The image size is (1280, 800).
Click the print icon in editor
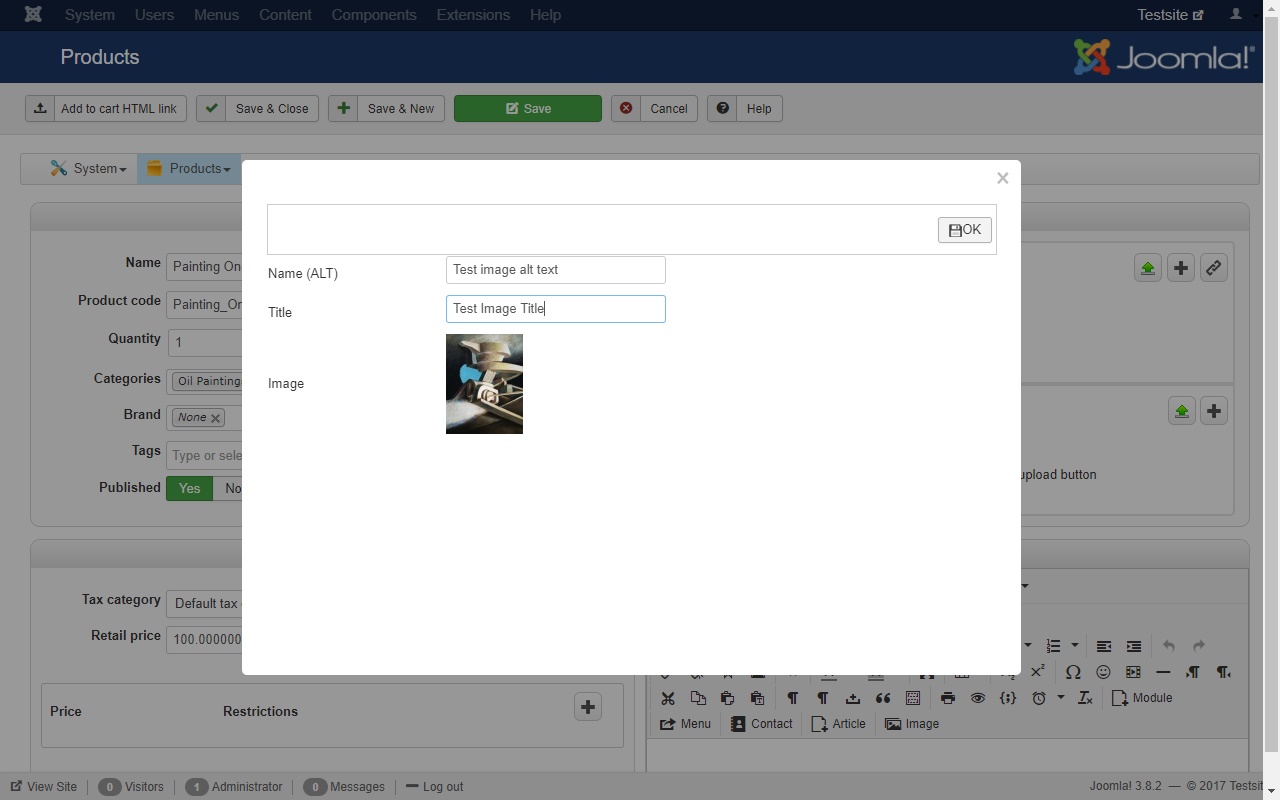(947, 698)
